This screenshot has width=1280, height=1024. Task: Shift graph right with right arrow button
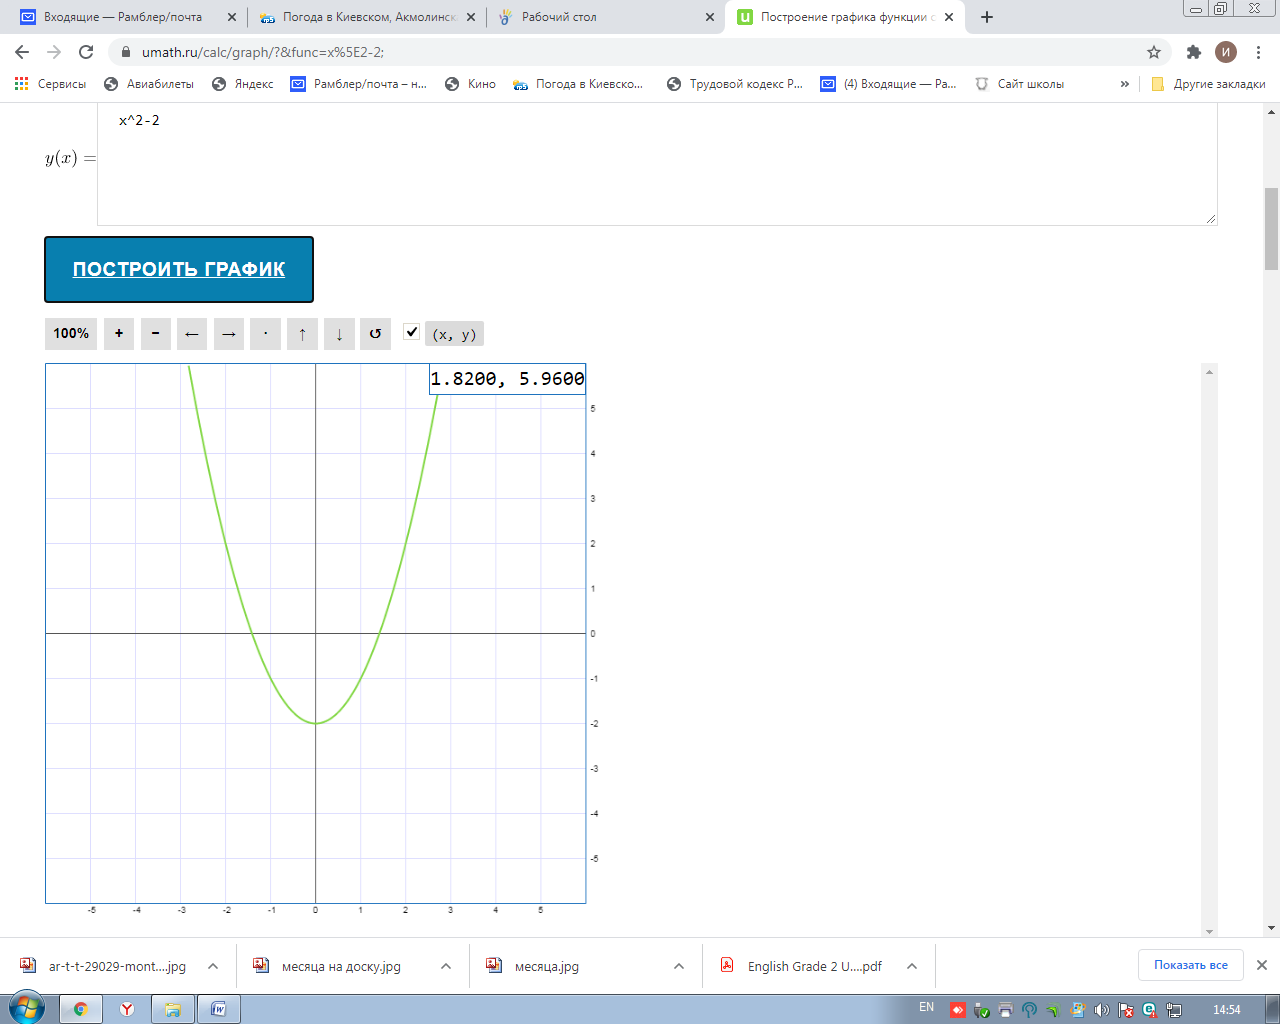[229, 334]
